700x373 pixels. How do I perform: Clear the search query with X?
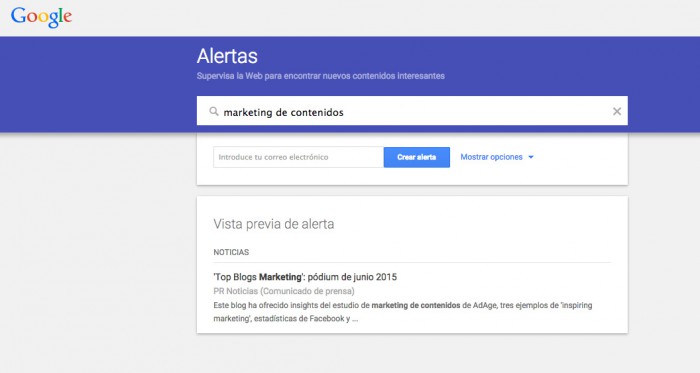click(617, 111)
